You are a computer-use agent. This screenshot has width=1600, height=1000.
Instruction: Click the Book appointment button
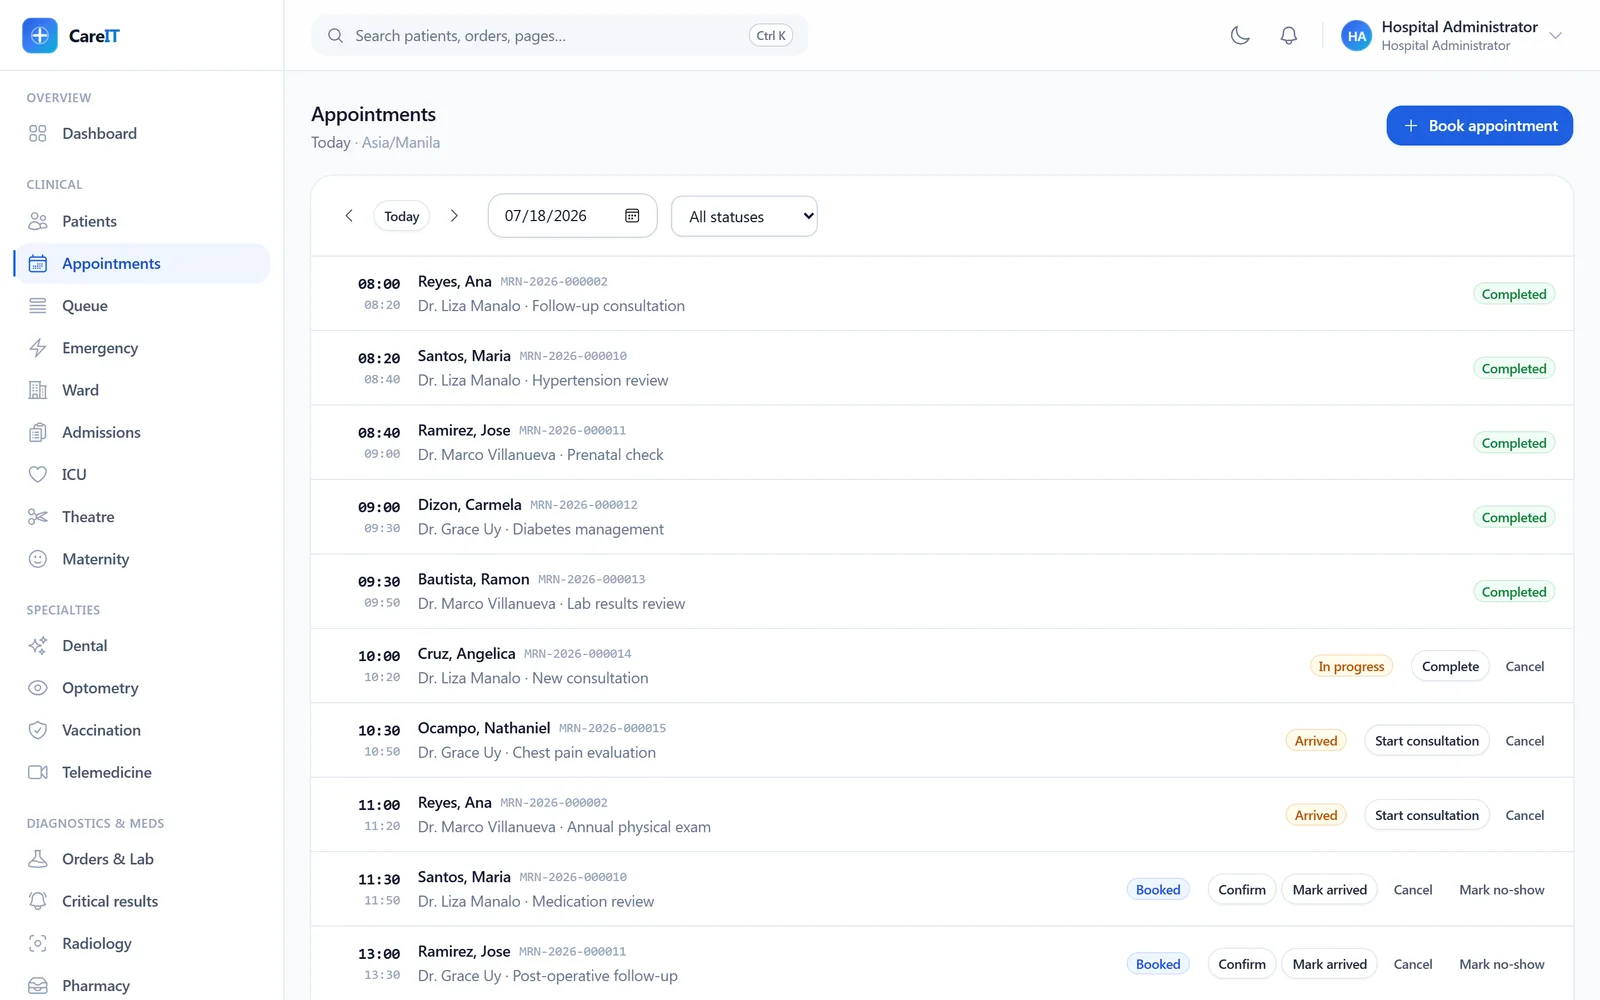[x=1479, y=126]
